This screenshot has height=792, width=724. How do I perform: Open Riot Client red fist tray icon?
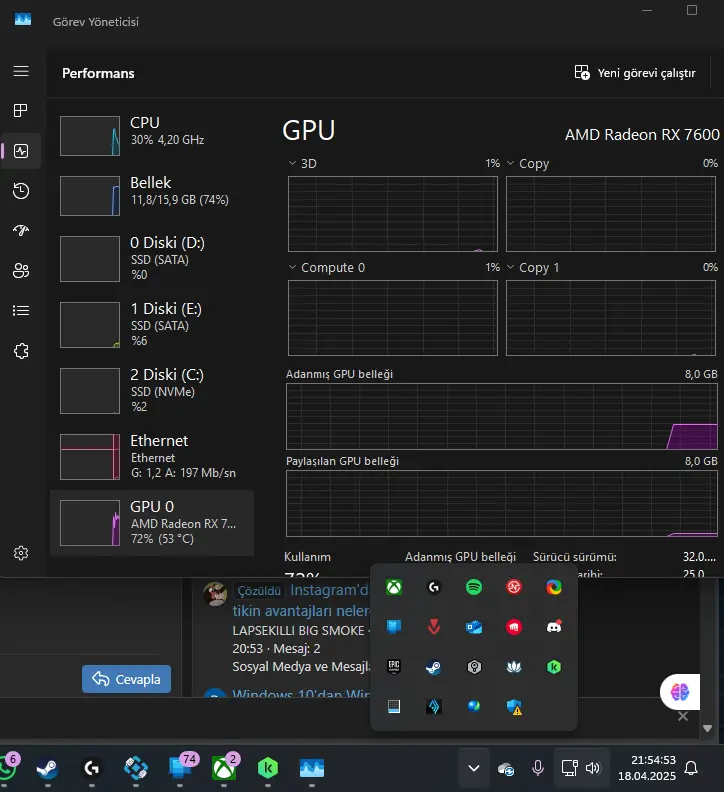point(514,627)
